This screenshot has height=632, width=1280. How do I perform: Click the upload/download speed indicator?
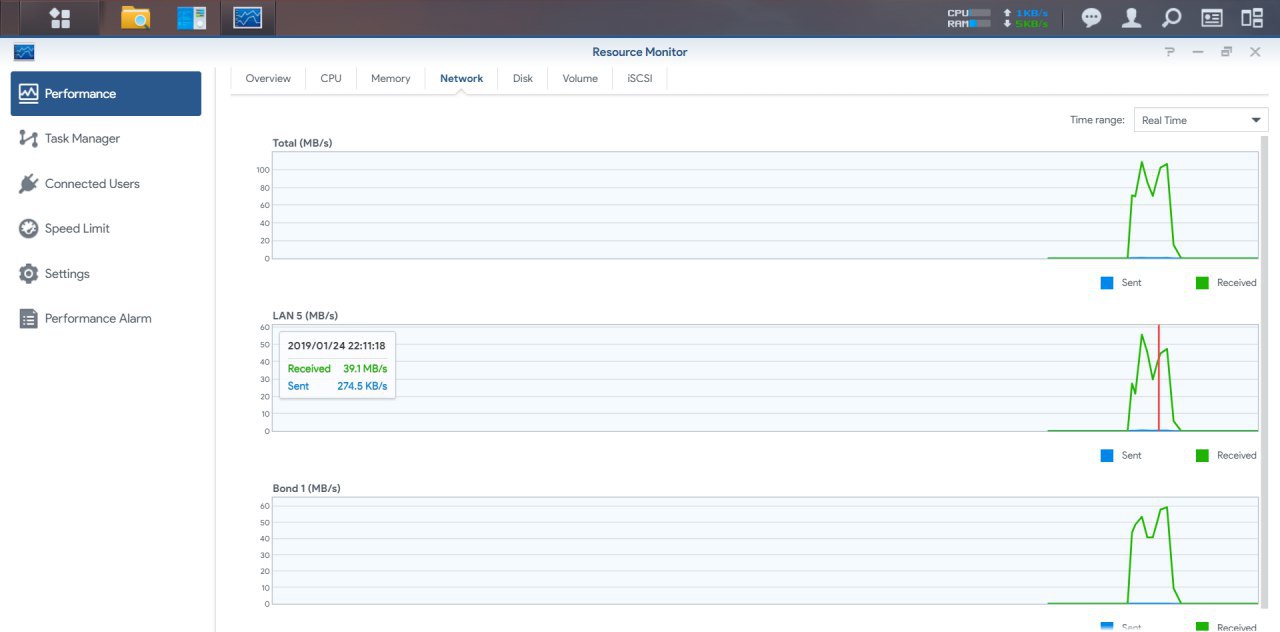pos(1025,18)
